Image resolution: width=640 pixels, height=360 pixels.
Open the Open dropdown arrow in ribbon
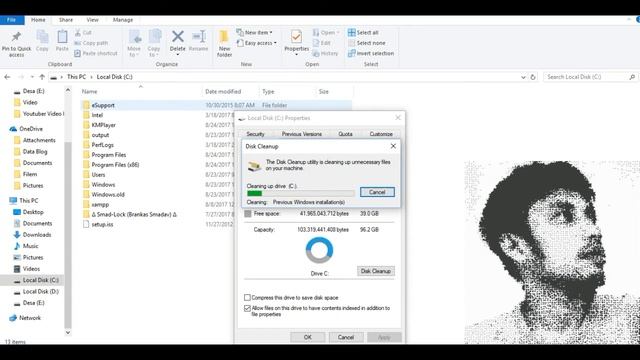(x=338, y=32)
